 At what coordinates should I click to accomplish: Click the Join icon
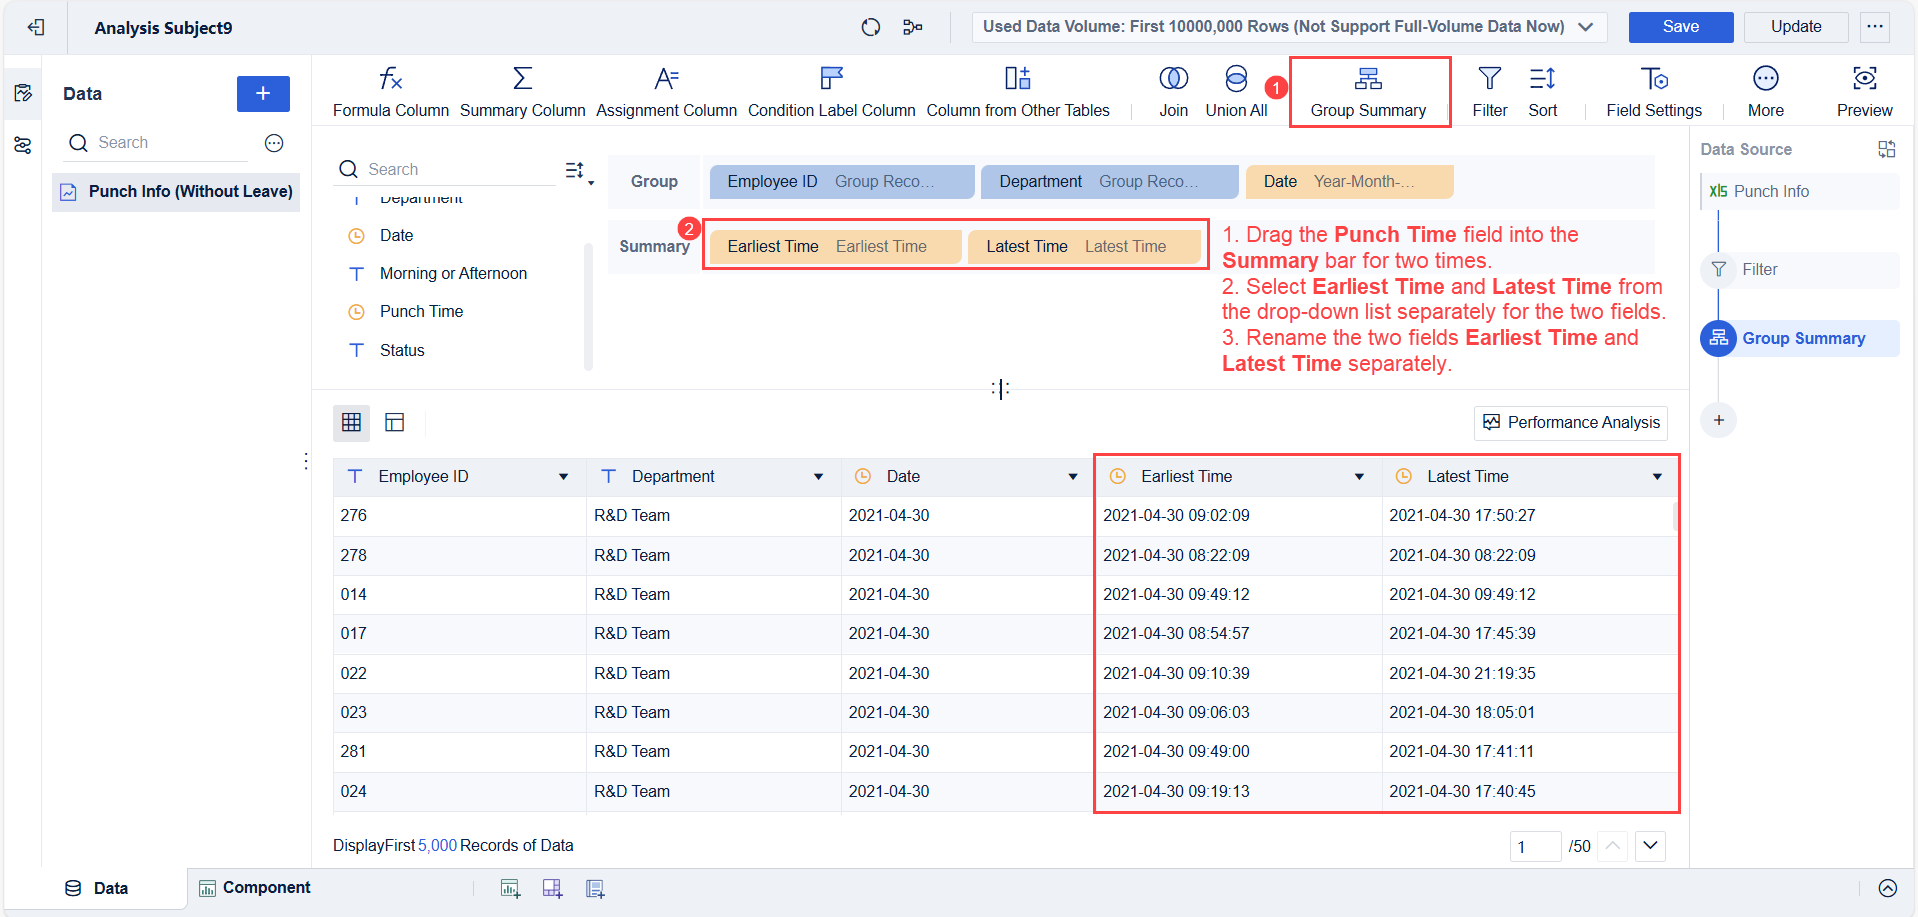(x=1172, y=90)
